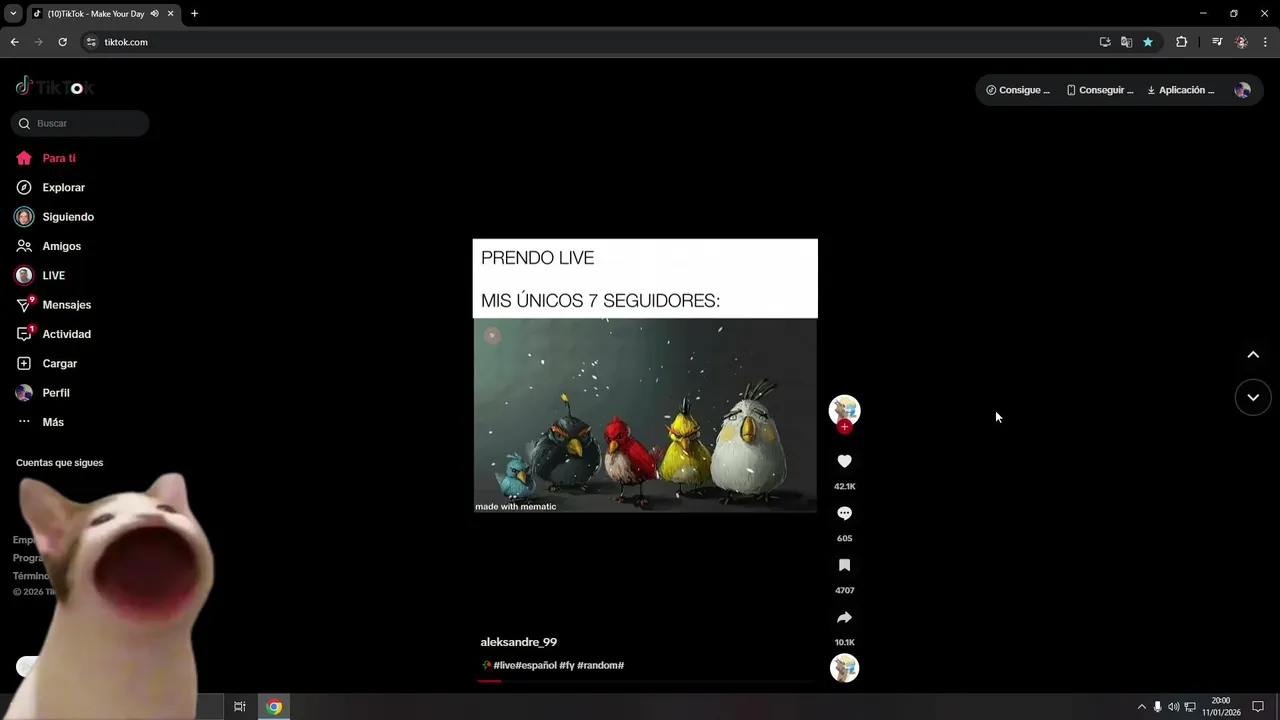This screenshot has height=720, width=1280.
Task: Translate this page icon
Action: click(1126, 42)
